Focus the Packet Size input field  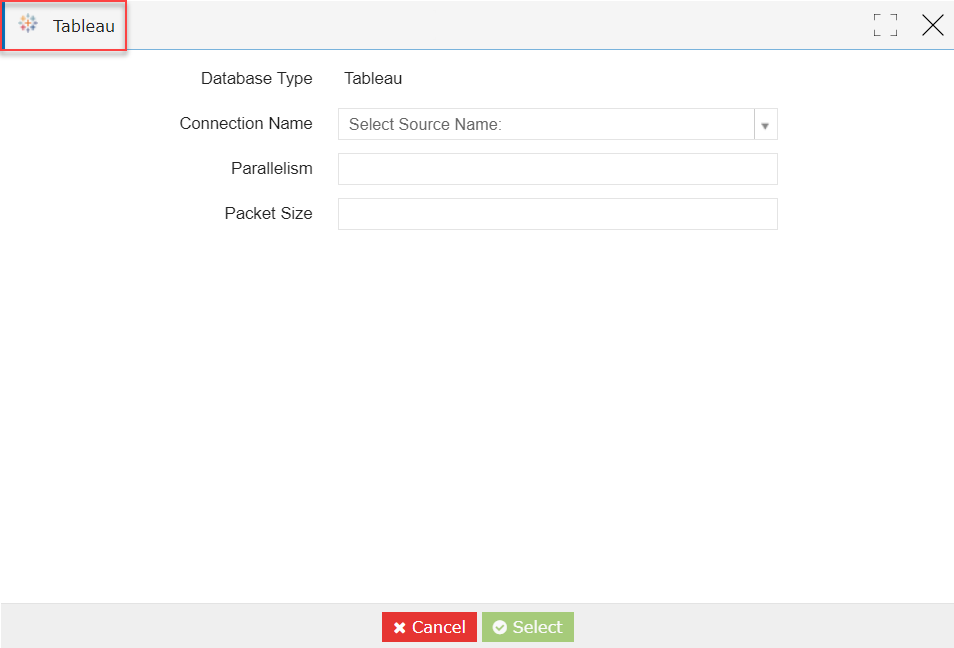(557, 214)
